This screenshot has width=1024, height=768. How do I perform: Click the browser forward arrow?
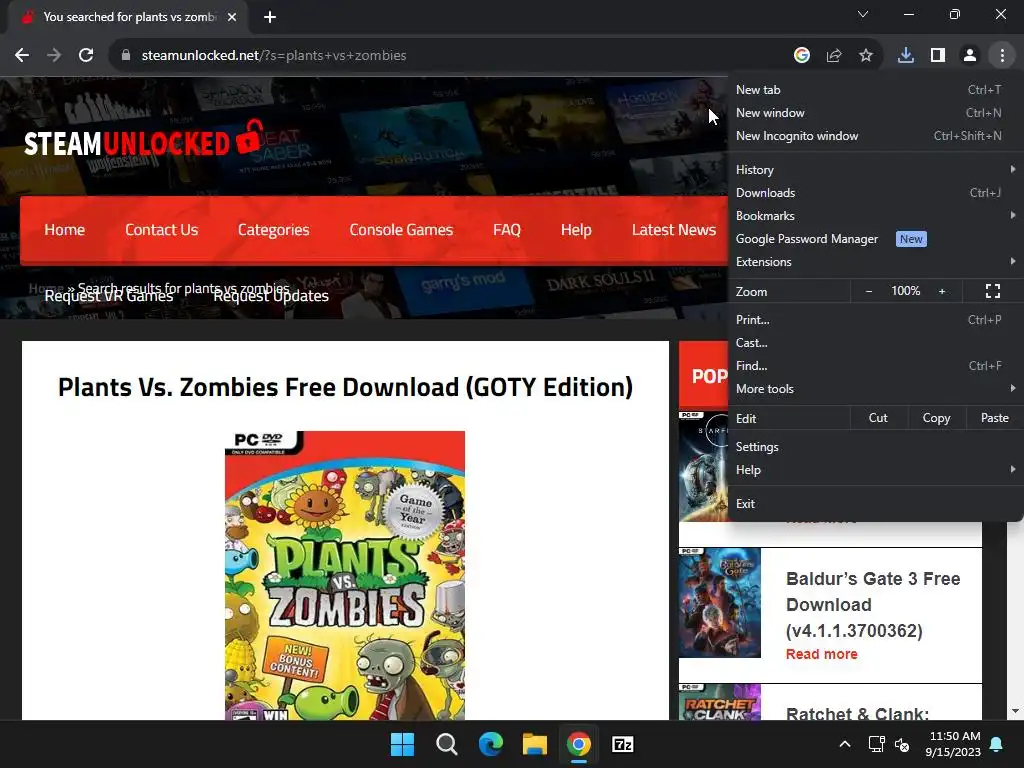54,56
